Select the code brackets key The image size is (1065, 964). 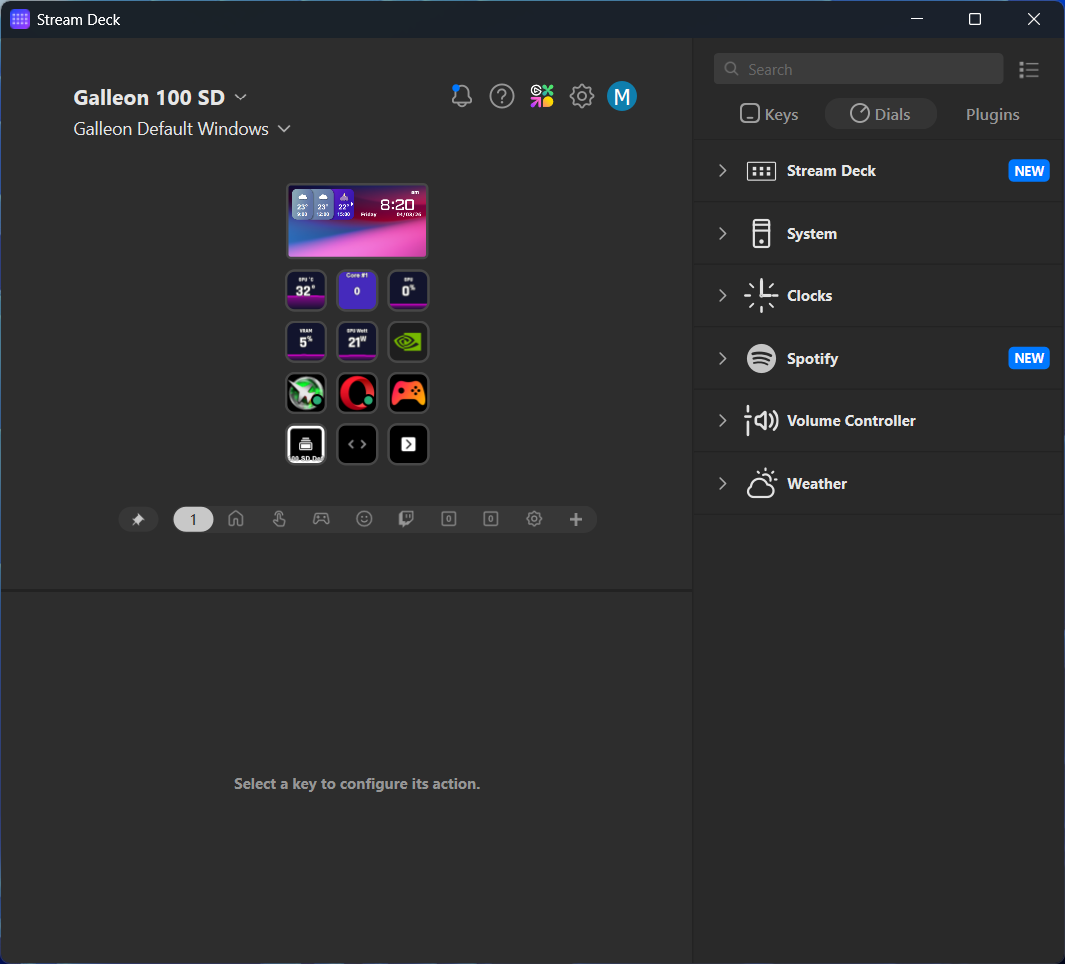357,444
